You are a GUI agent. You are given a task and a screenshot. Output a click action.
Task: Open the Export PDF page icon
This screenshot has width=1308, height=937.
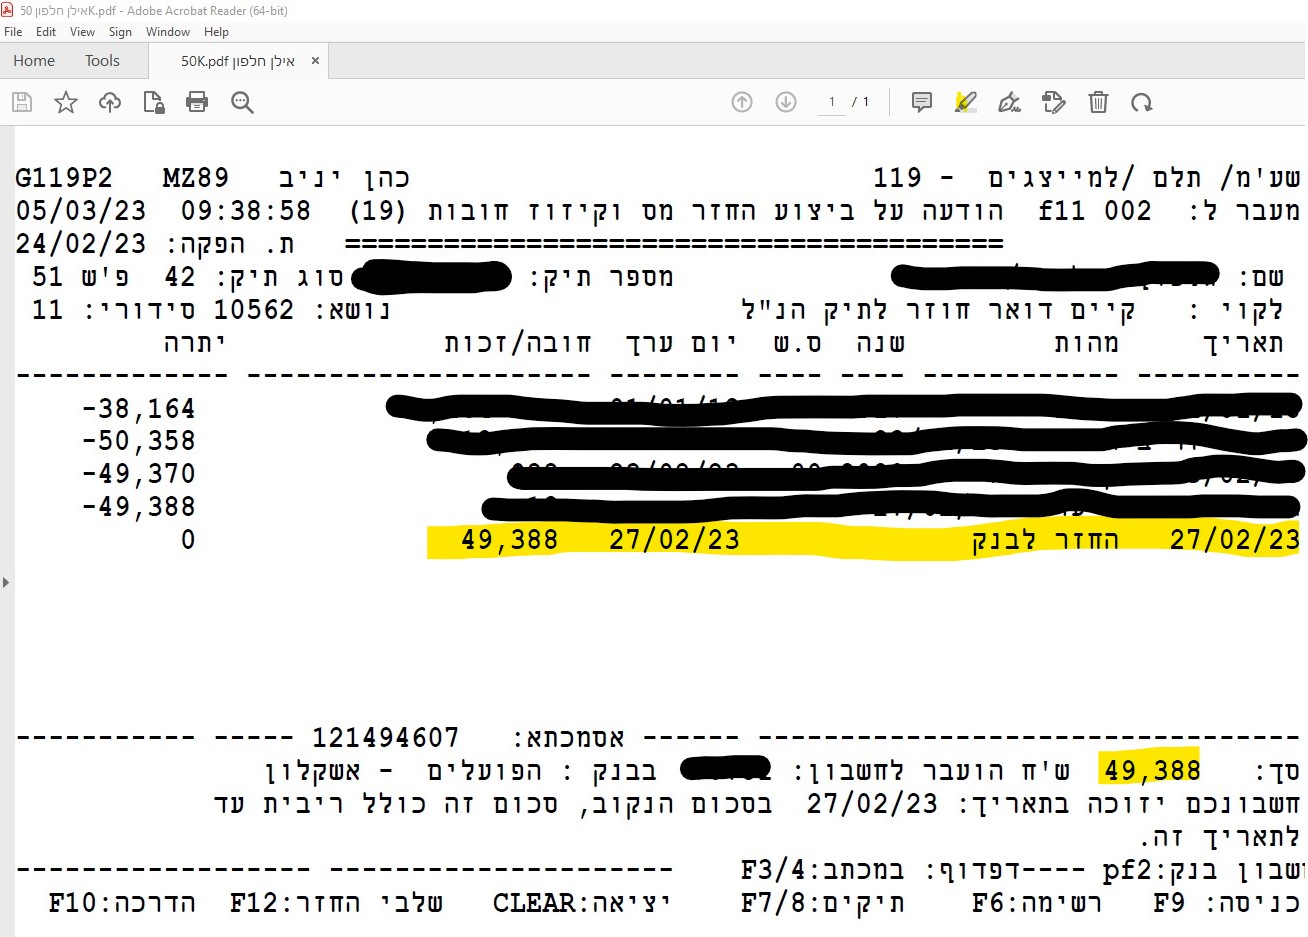pos(154,102)
